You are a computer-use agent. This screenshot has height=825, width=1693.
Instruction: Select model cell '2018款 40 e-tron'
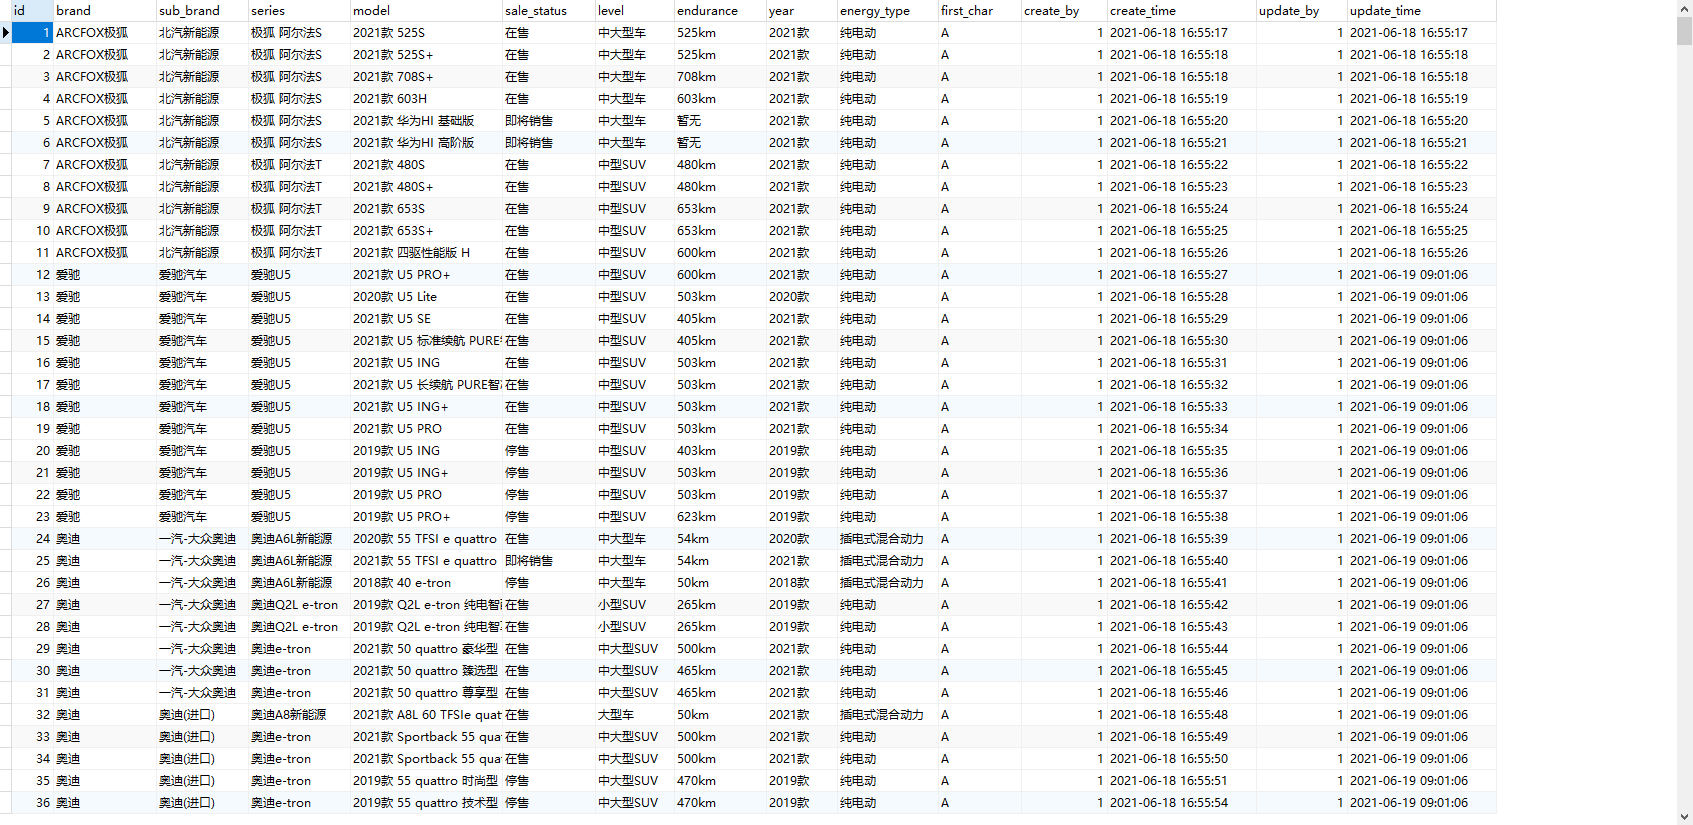[426, 583]
